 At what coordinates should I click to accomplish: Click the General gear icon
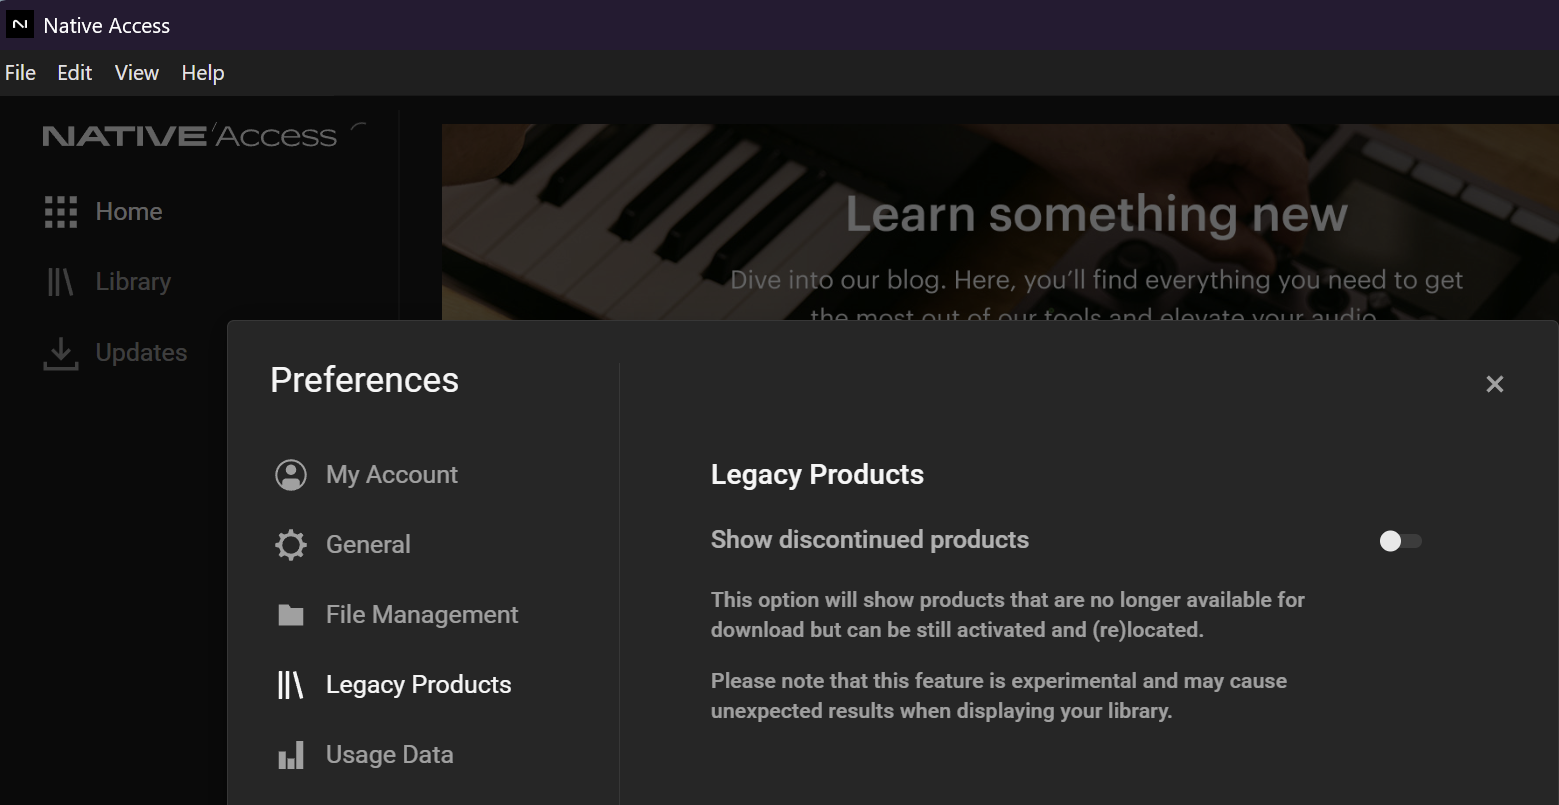[x=291, y=545]
